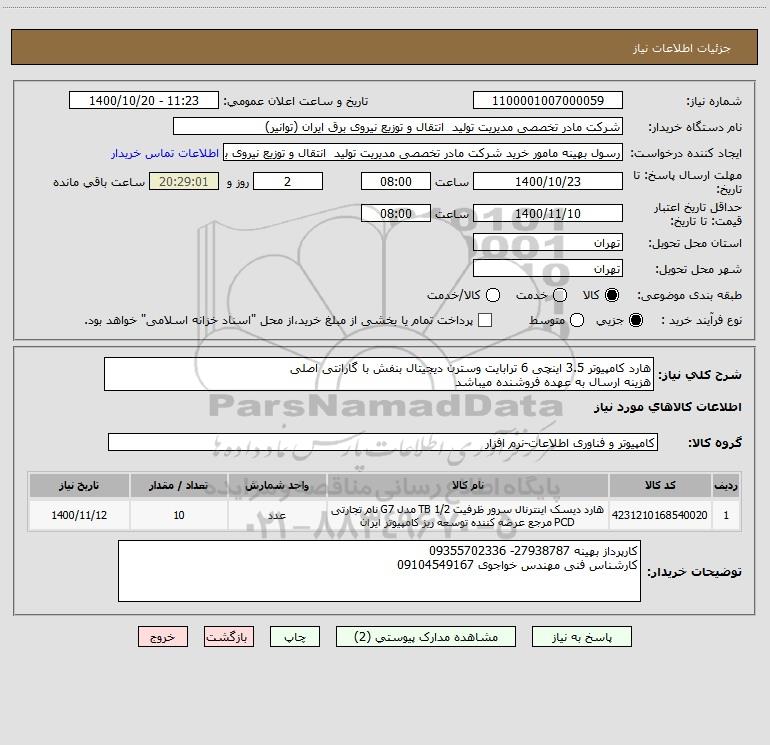This screenshot has width=770, height=745.
Task: Click the delivery city field تهران
Action: point(548,268)
